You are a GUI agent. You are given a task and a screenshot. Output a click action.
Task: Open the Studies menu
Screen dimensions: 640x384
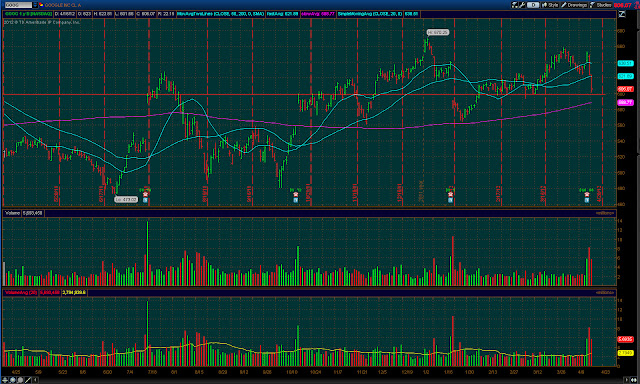pyautogui.click(x=600, y=5)
